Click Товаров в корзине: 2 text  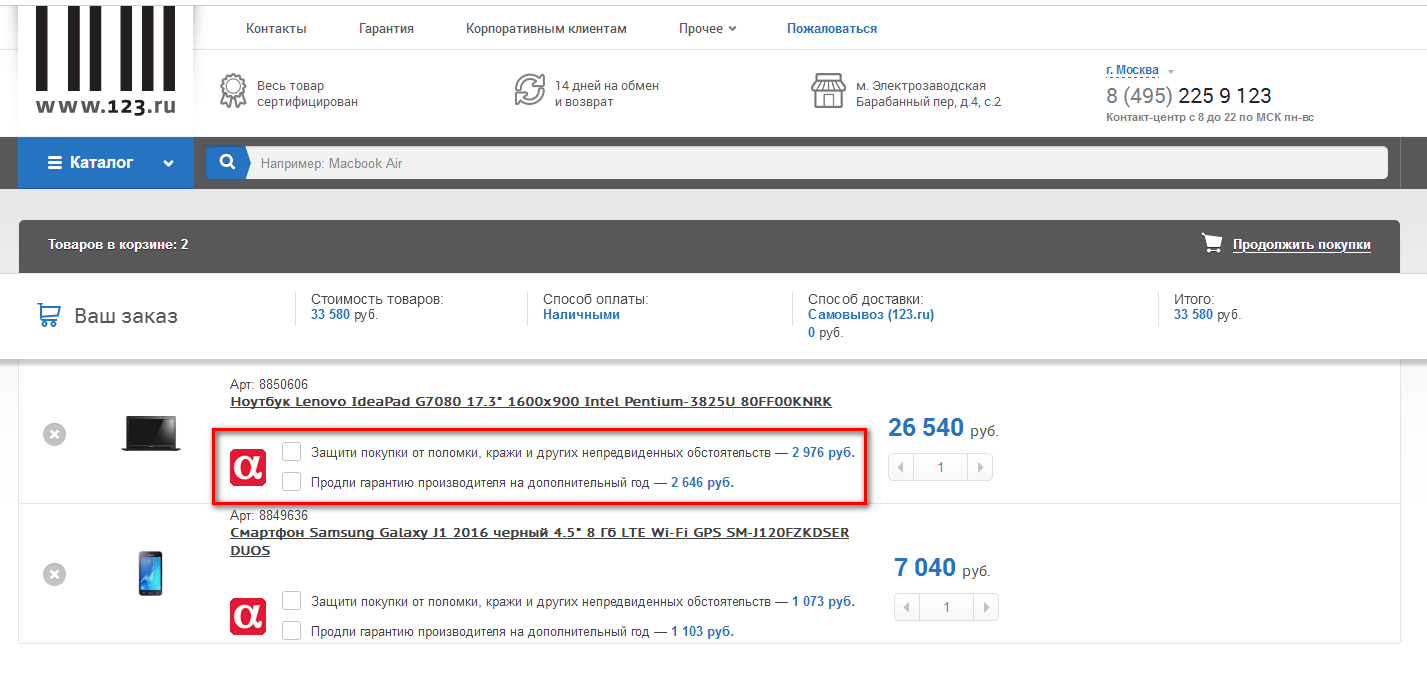(118, 244)
